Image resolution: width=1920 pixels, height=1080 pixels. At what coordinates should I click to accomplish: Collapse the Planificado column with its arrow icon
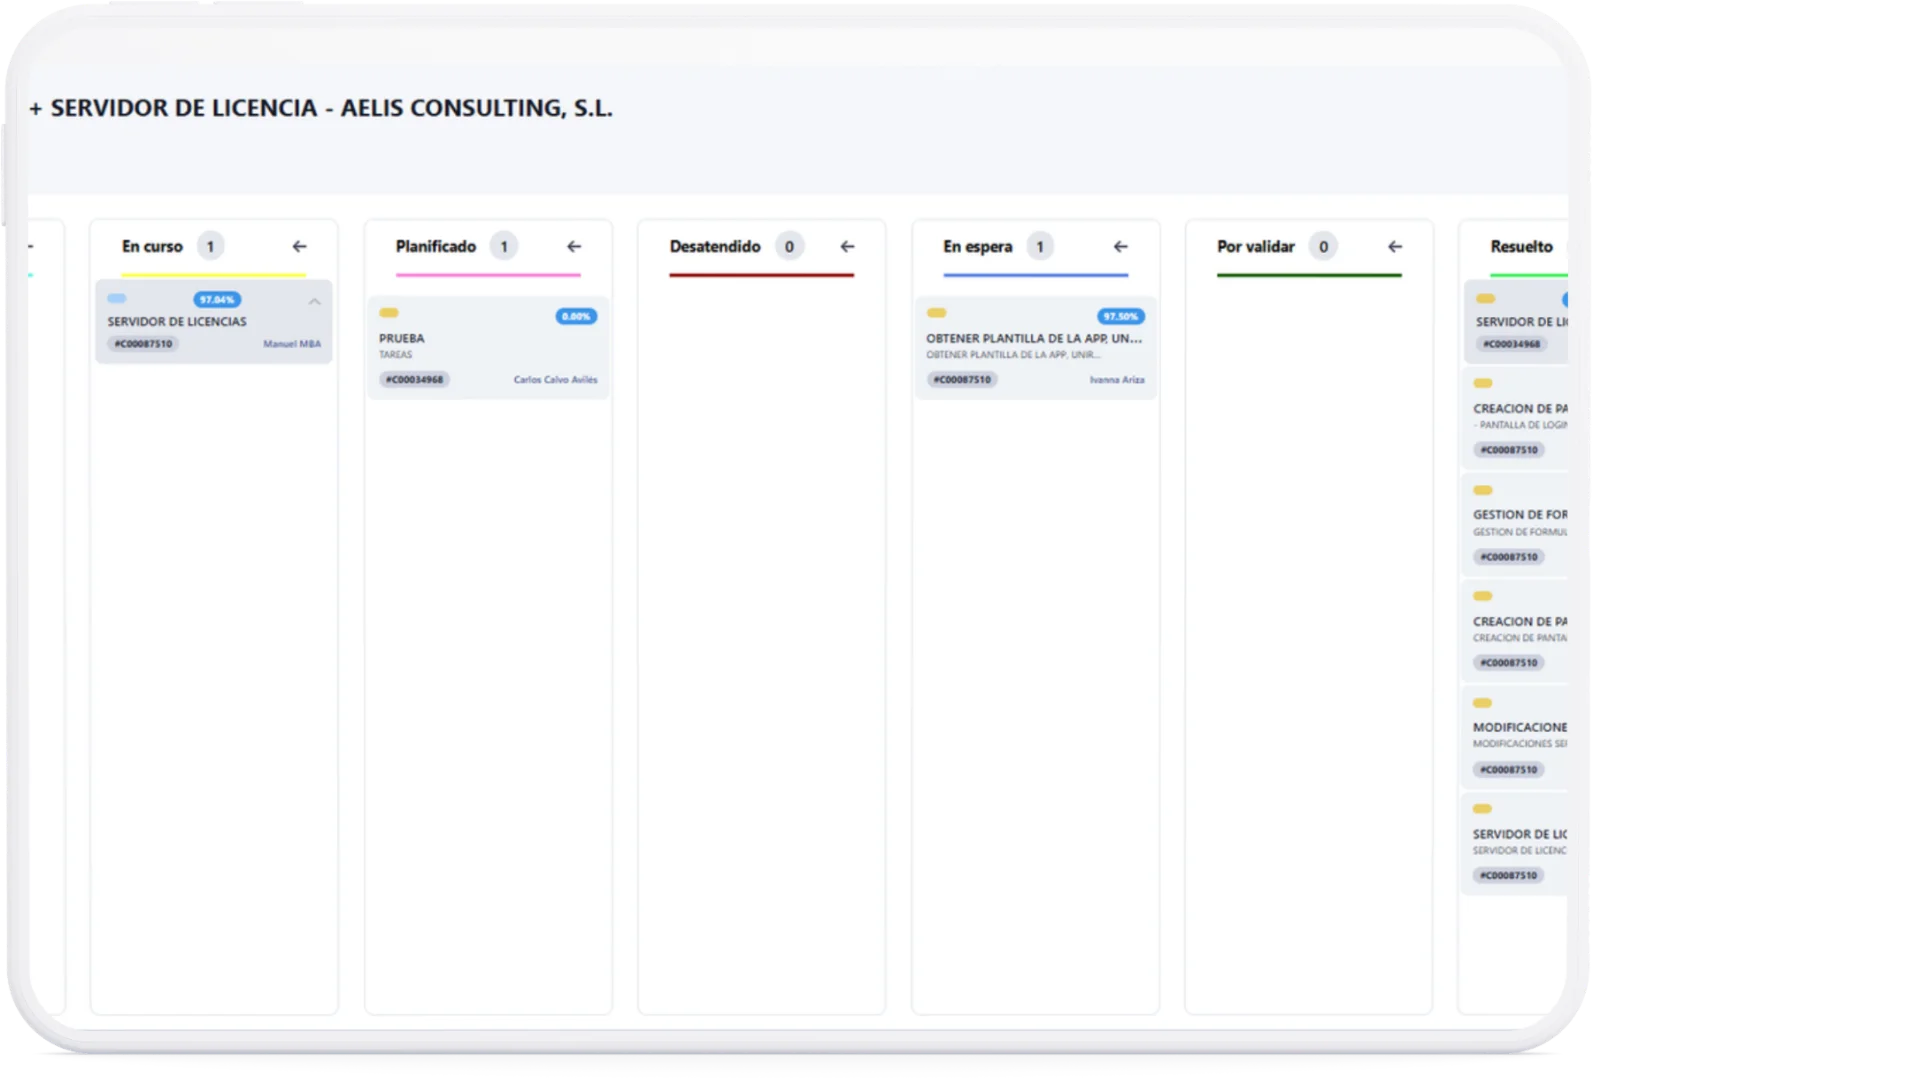(574, 246)
